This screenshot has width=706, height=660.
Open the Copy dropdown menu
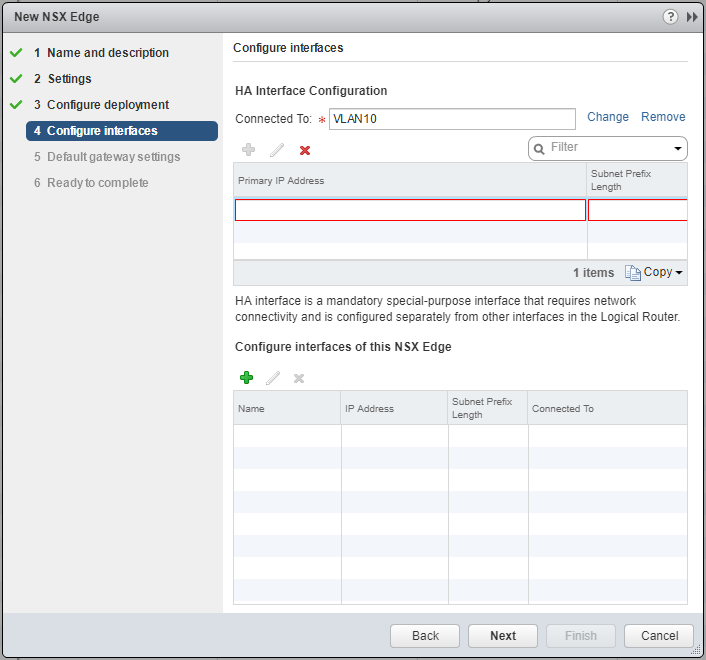pos(654,272)
